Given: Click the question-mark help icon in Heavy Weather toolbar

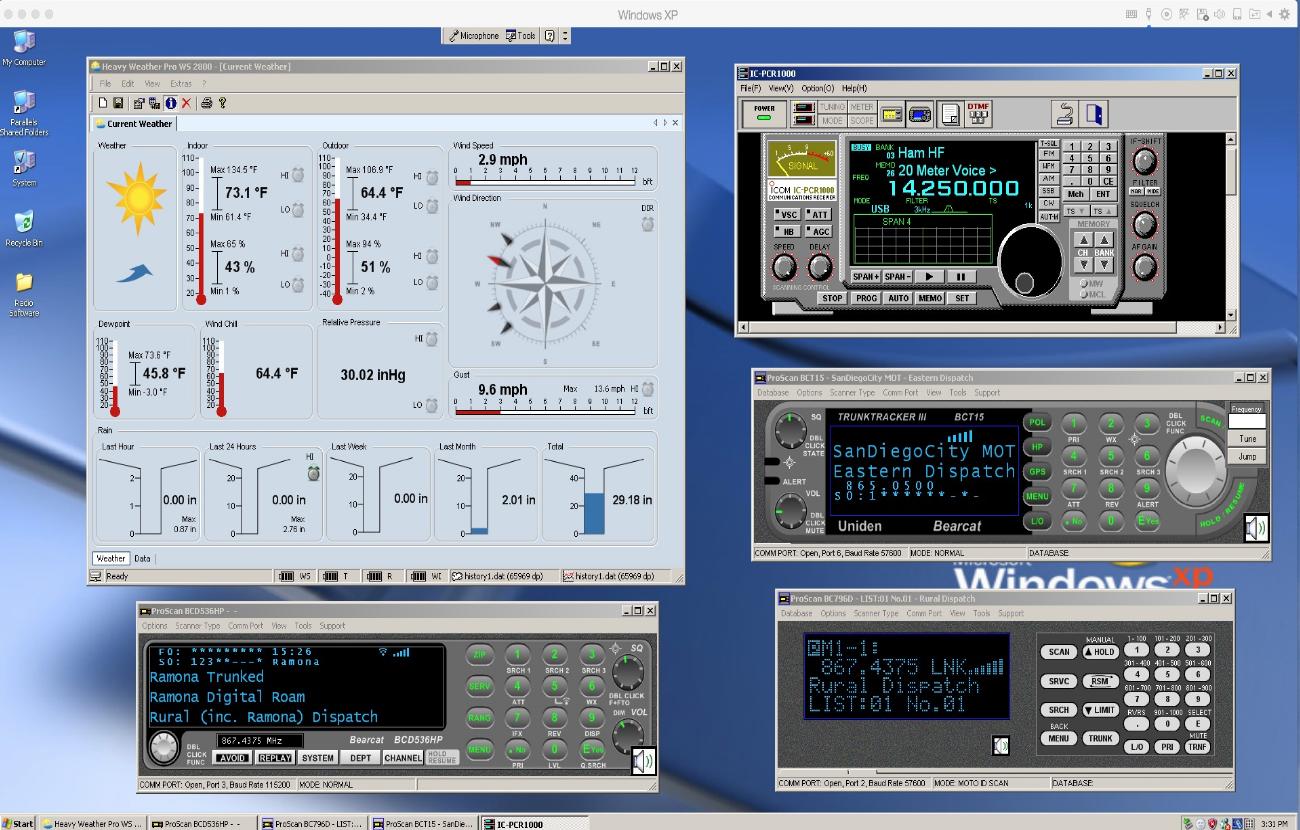Looking at the screenshot, I should click(x=222, y=102).
